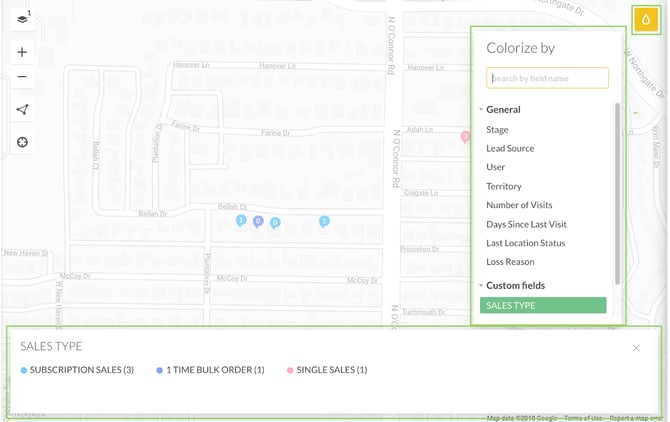Colorize by Last Location Status
670x422 pixels.
tap(526, 243)
